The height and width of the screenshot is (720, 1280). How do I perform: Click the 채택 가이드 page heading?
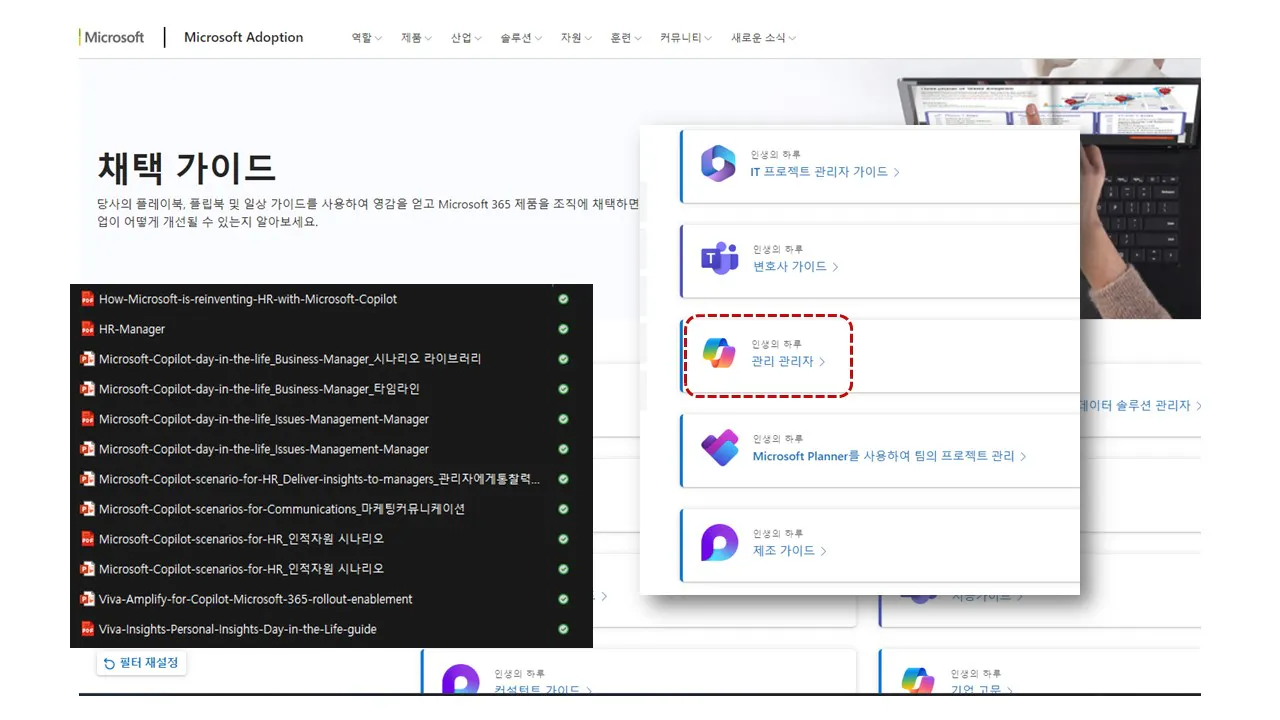tap(186, 167)
